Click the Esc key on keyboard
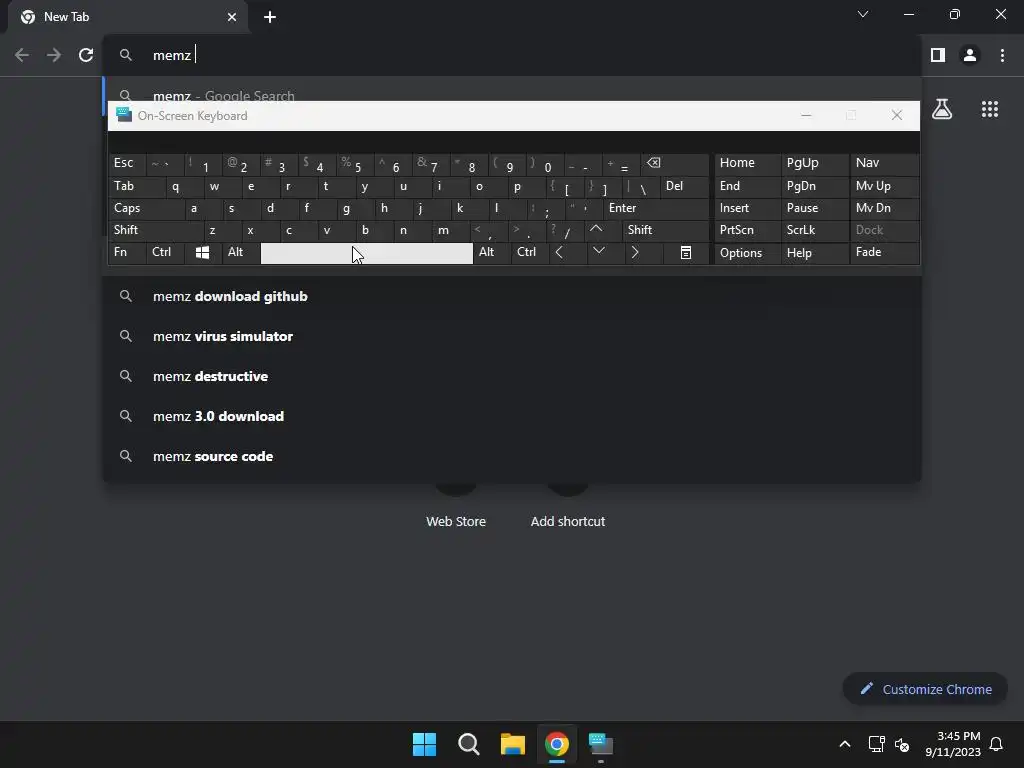Image resolution: width=1024 pixels, height=768 pixels. 127,163
